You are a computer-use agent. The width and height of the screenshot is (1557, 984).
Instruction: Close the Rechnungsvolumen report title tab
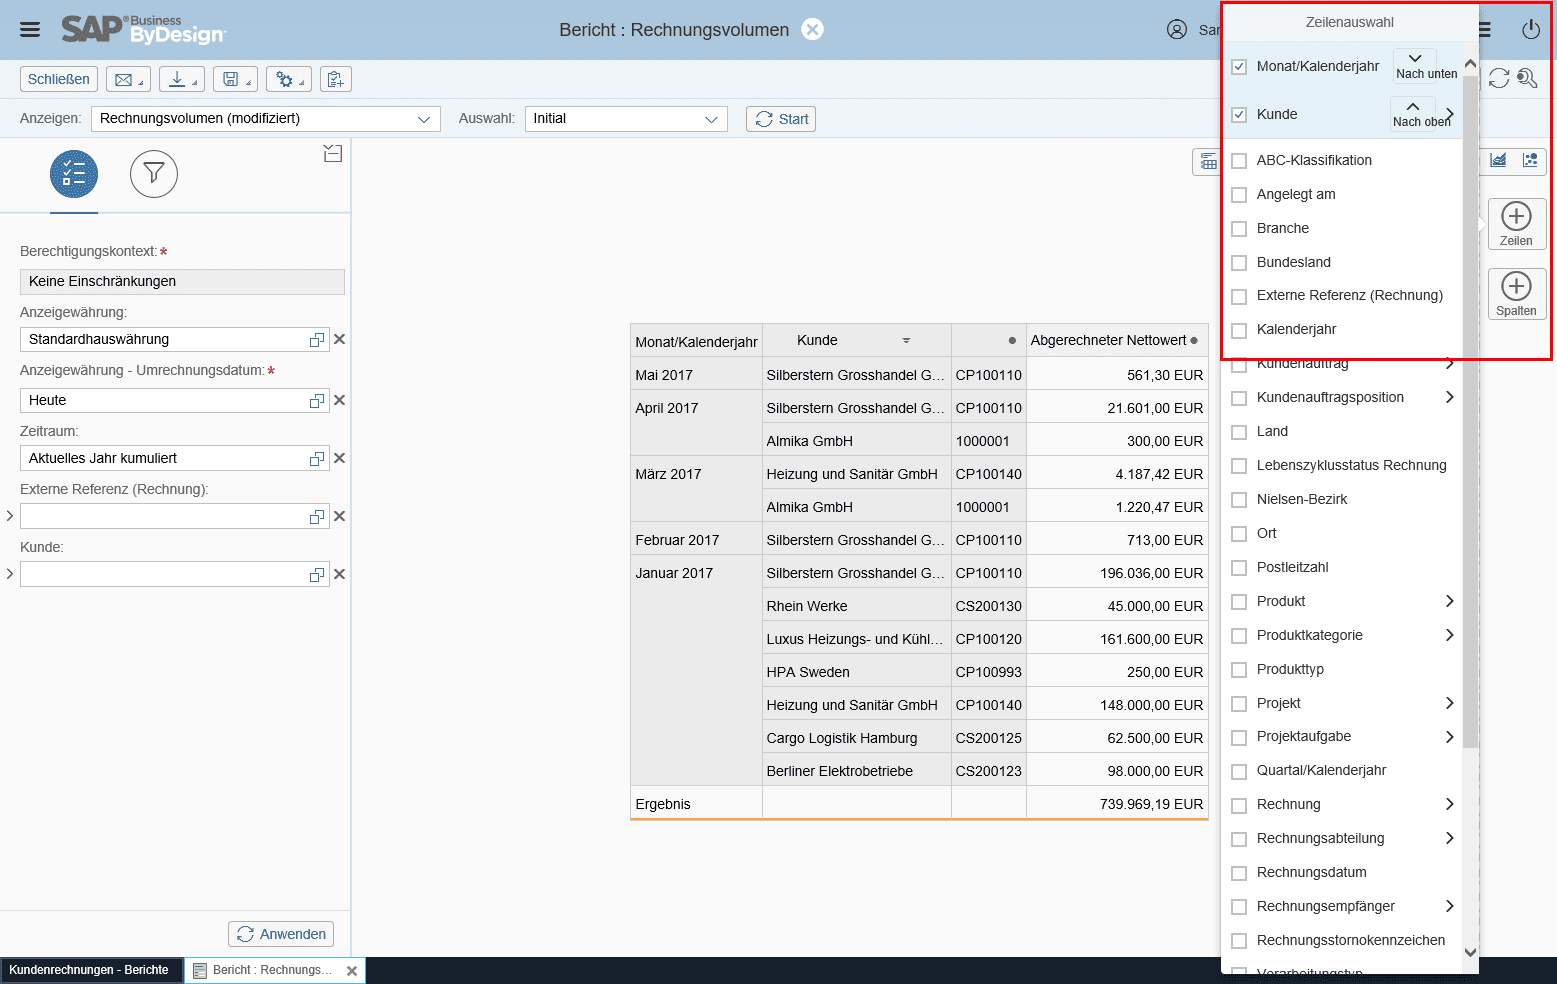pos(813,29)
